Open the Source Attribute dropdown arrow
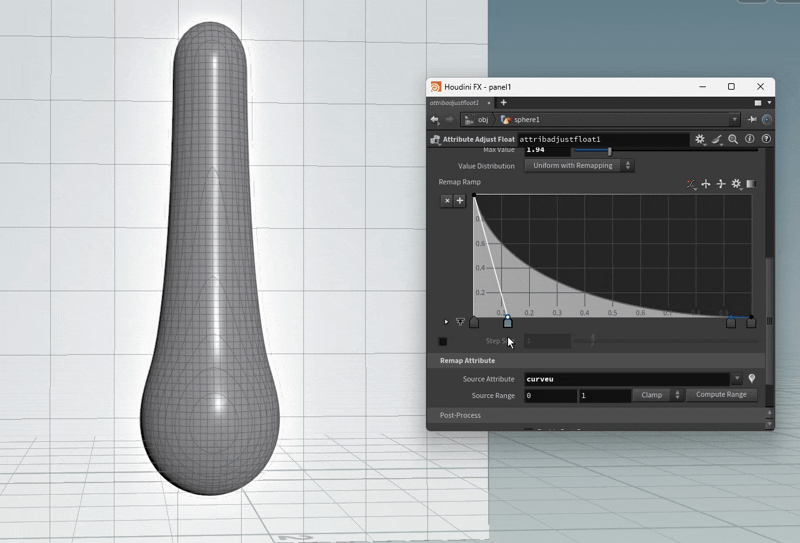Image resolution: width=800 pixels, height=543 pixels. (x=737, y=379)
